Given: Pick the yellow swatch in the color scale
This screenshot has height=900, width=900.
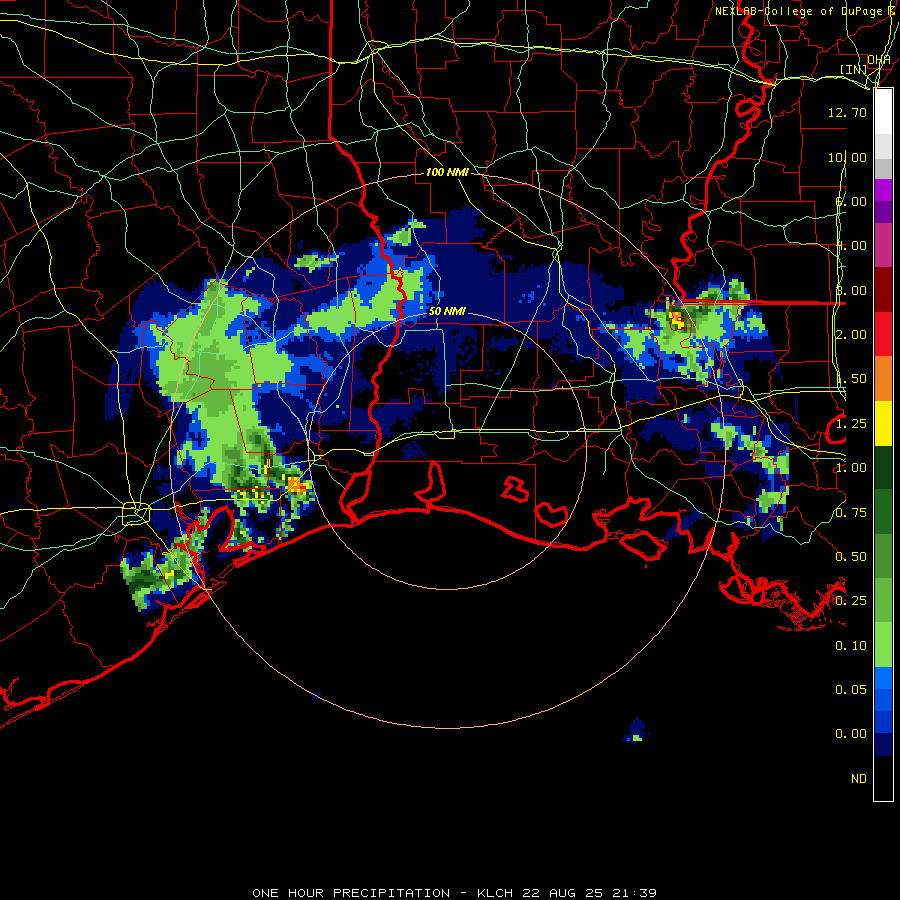Looking at the screenshot, I should pyautogui.click(x=883, y=423).
